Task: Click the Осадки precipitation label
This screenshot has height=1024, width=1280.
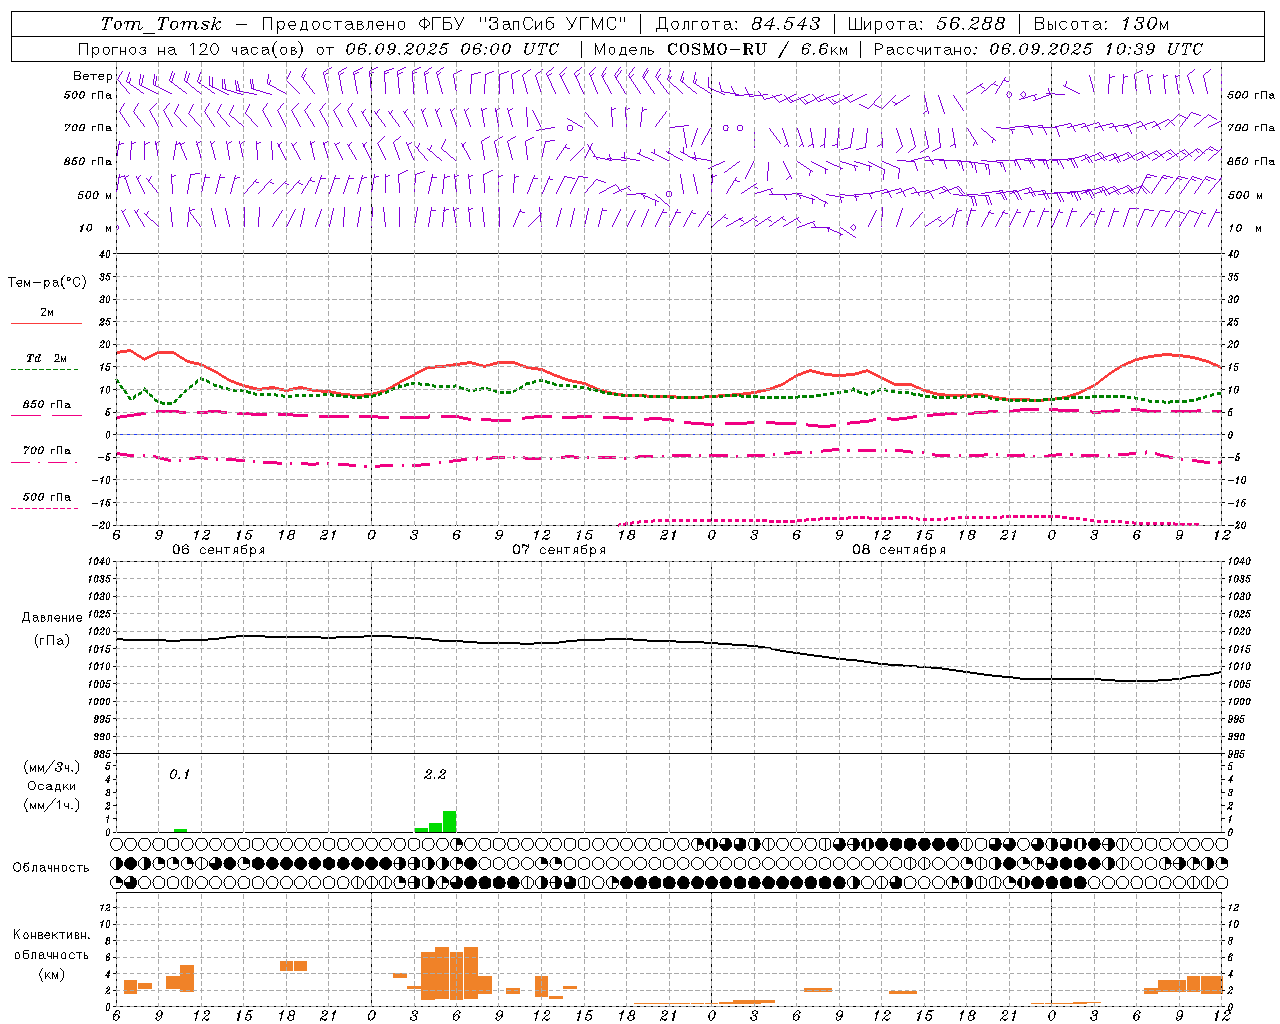Action: point(51,786)
